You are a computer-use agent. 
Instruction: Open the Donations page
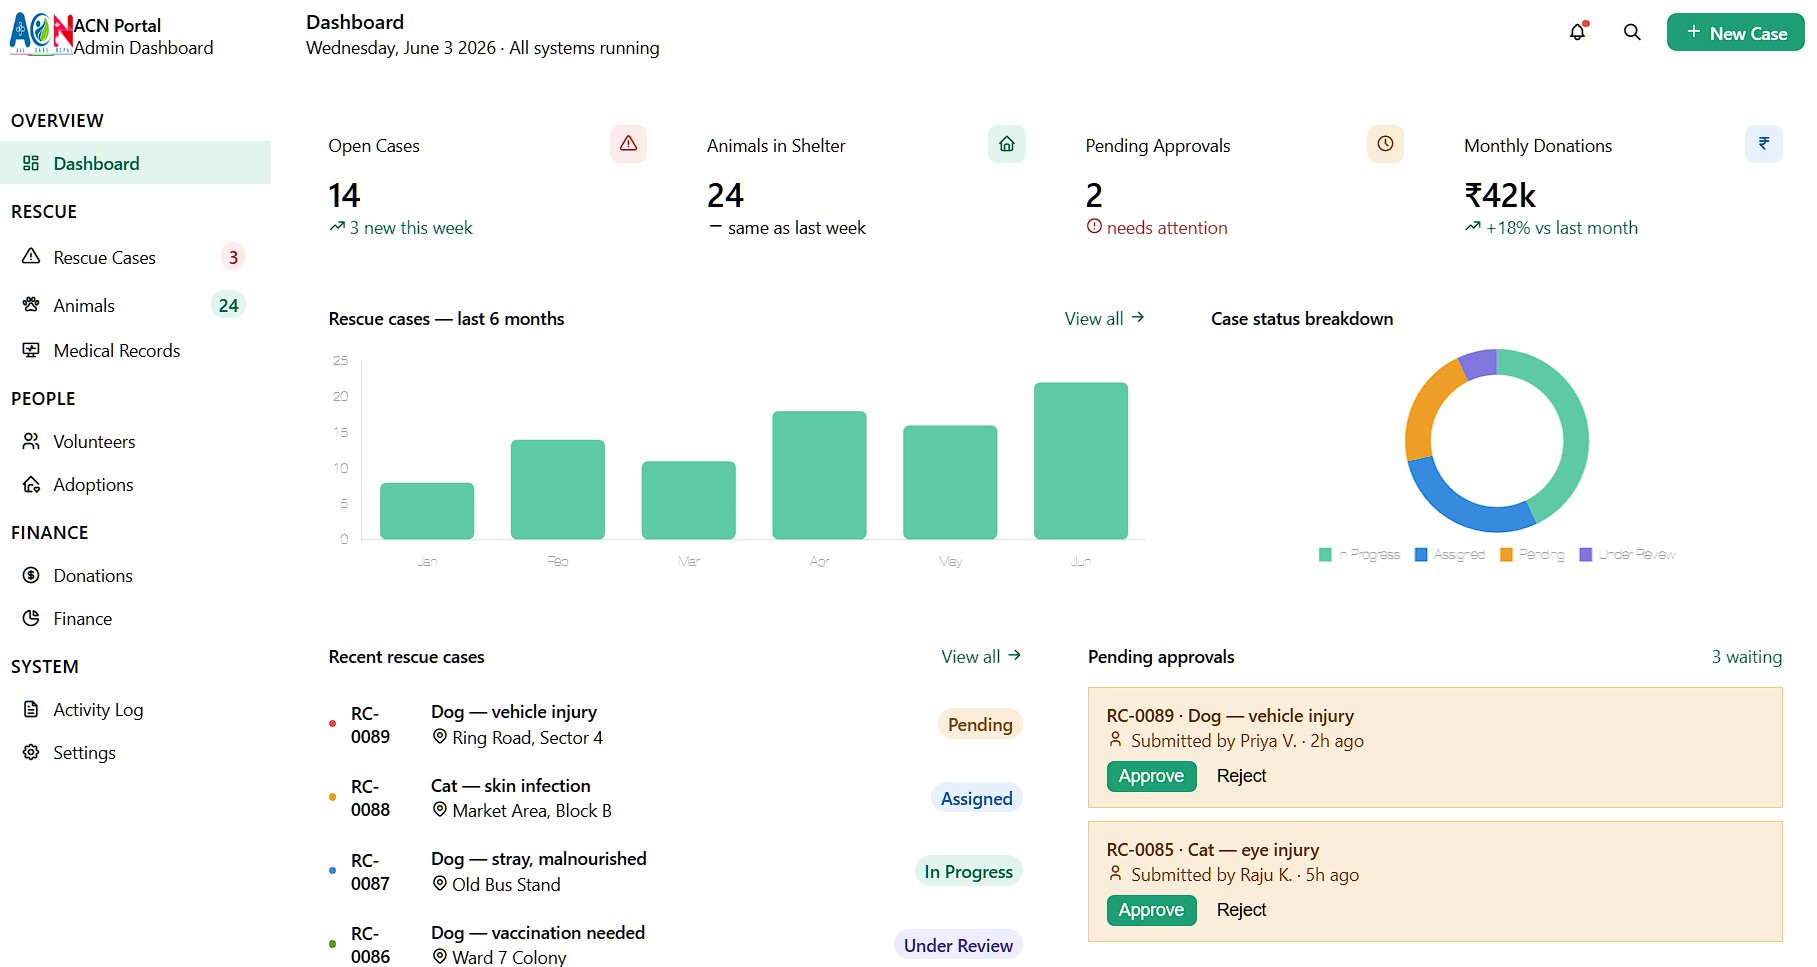(x=135, y=576)
